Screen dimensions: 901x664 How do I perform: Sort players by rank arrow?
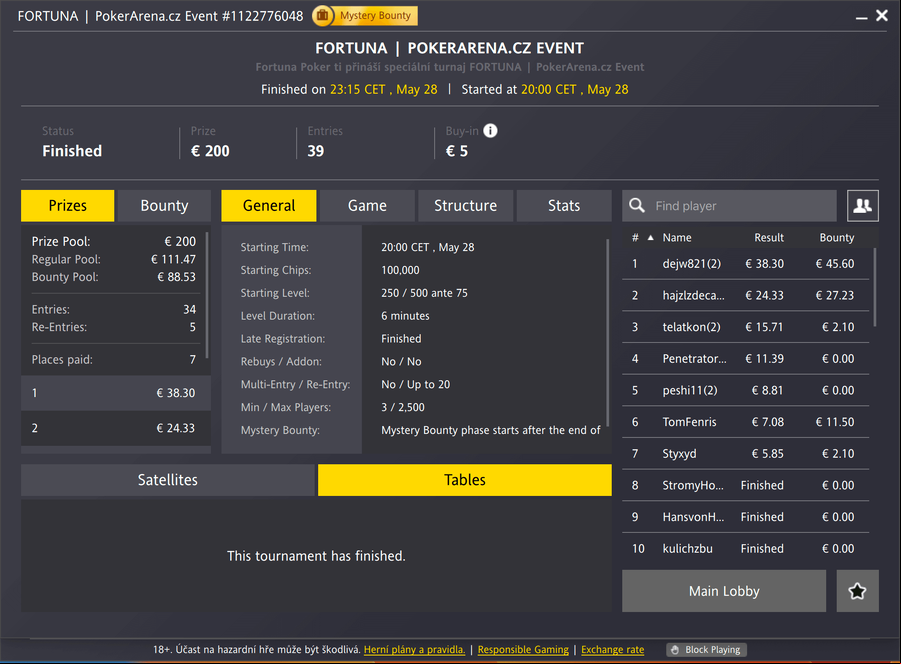click(650, 238)
